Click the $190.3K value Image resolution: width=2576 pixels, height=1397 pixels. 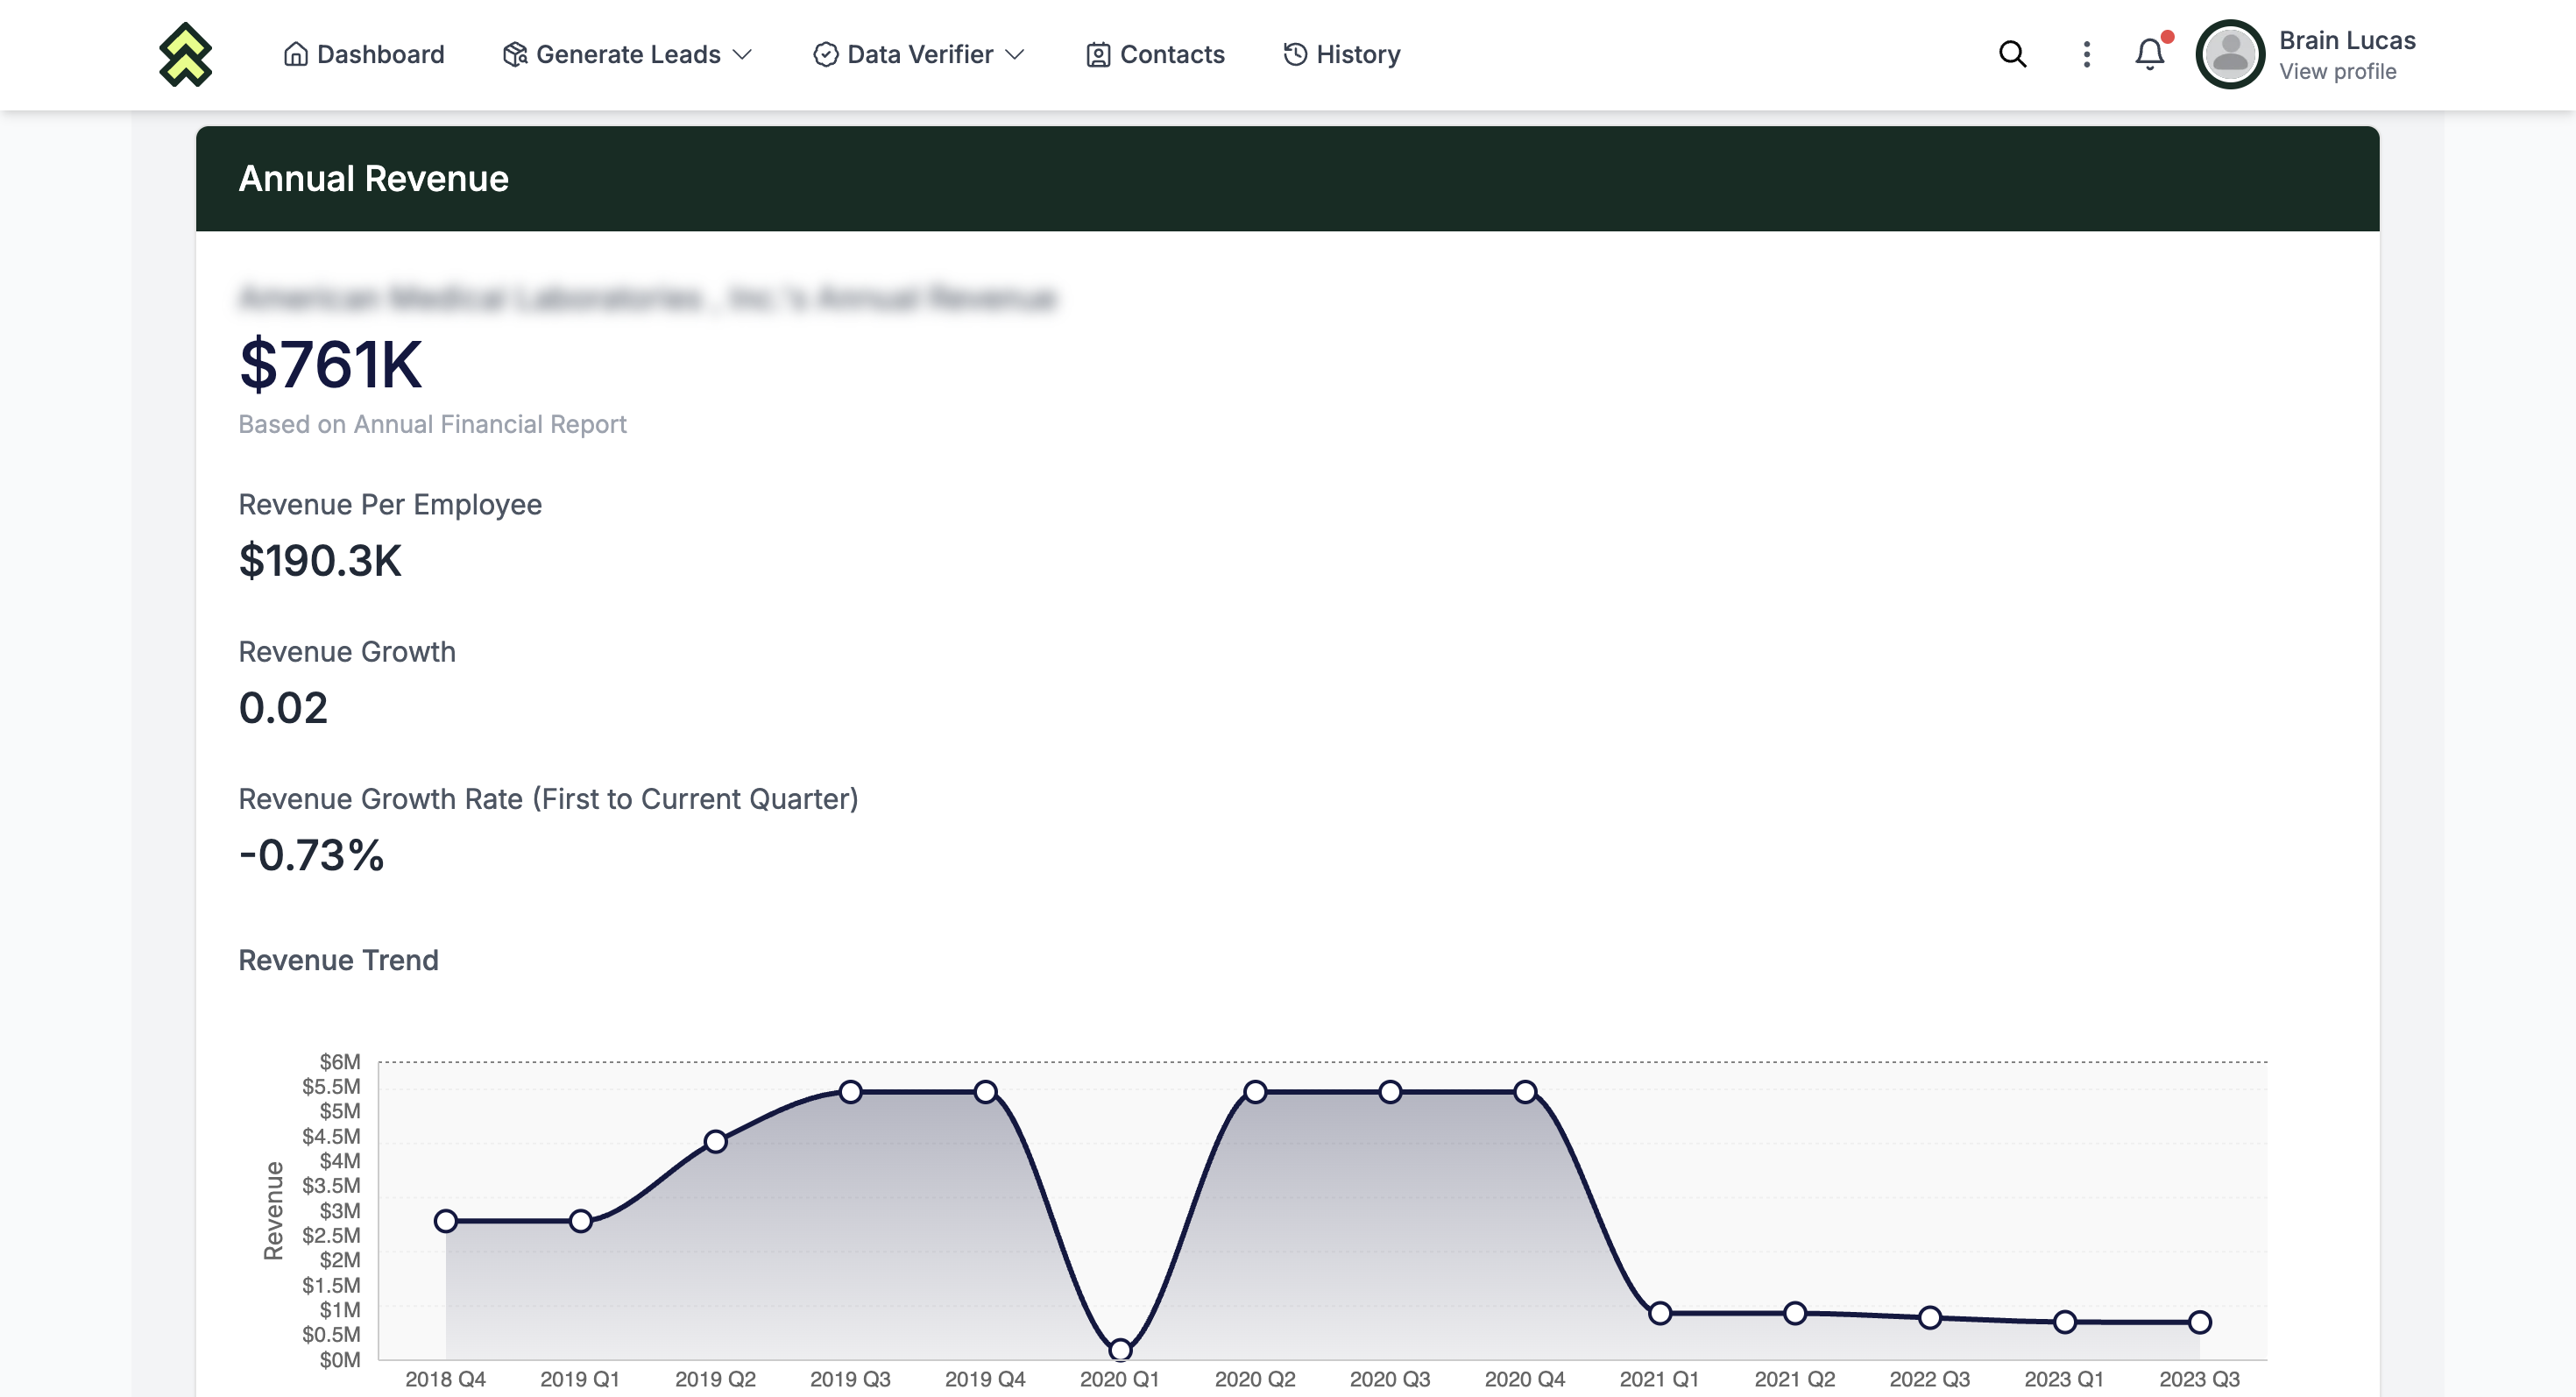(320, 560)
